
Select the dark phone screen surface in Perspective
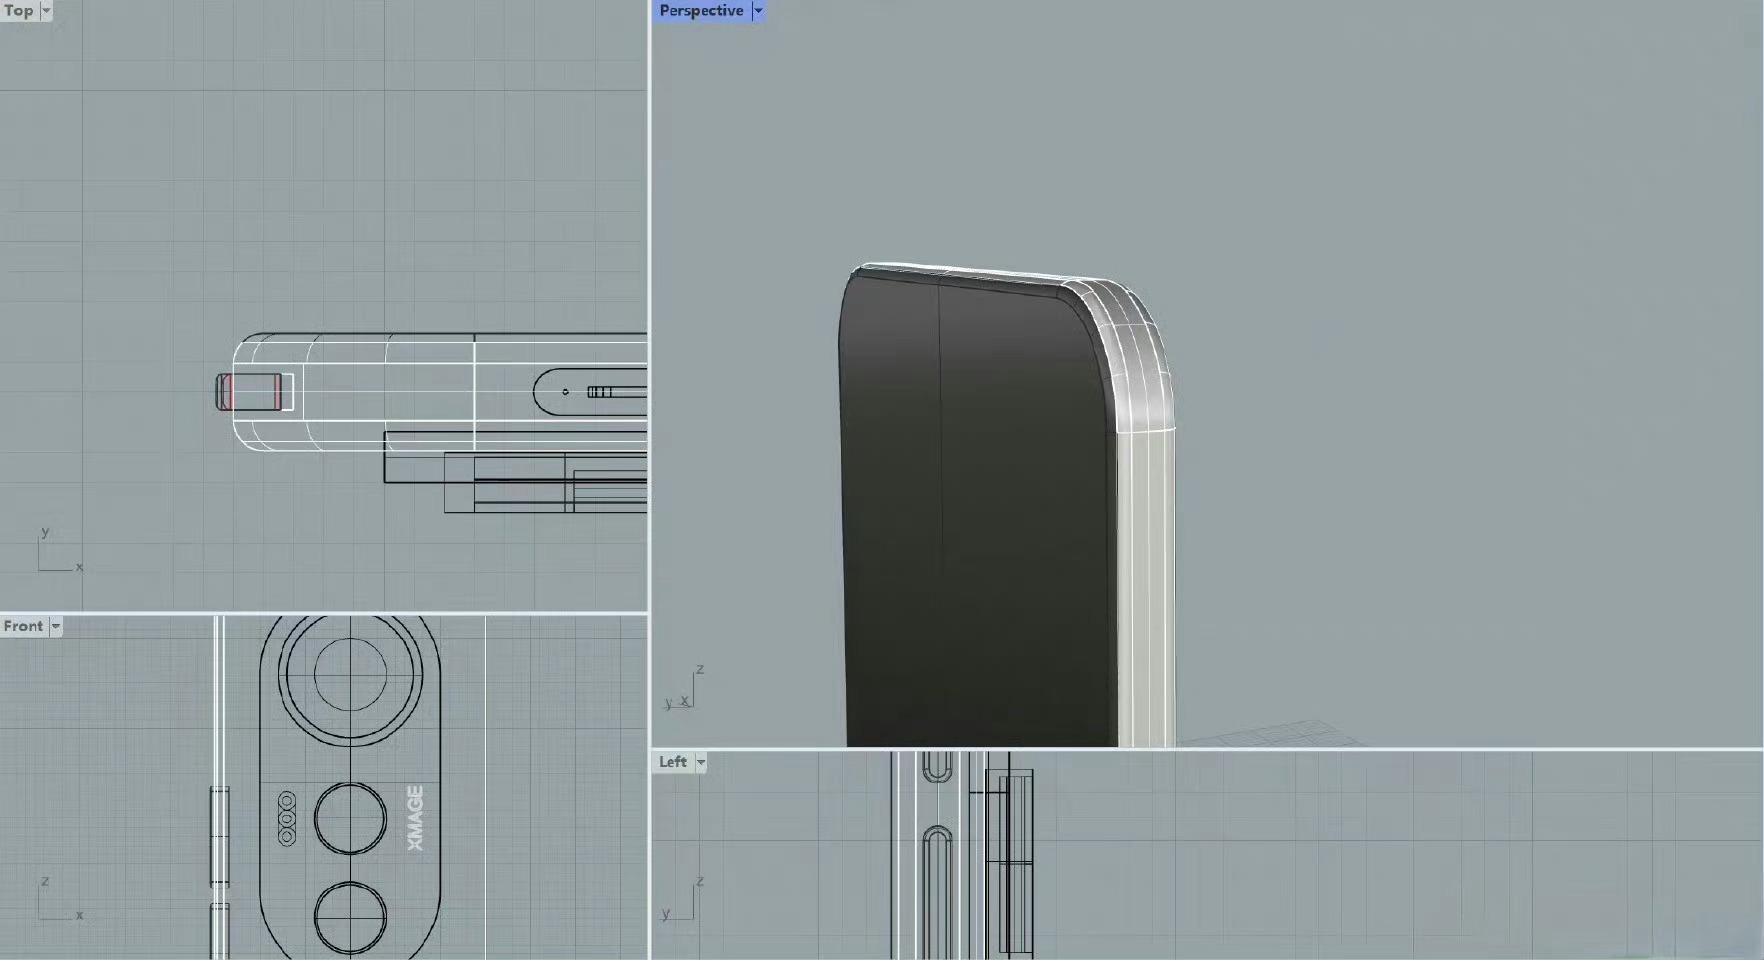click(x=978, y=510)
